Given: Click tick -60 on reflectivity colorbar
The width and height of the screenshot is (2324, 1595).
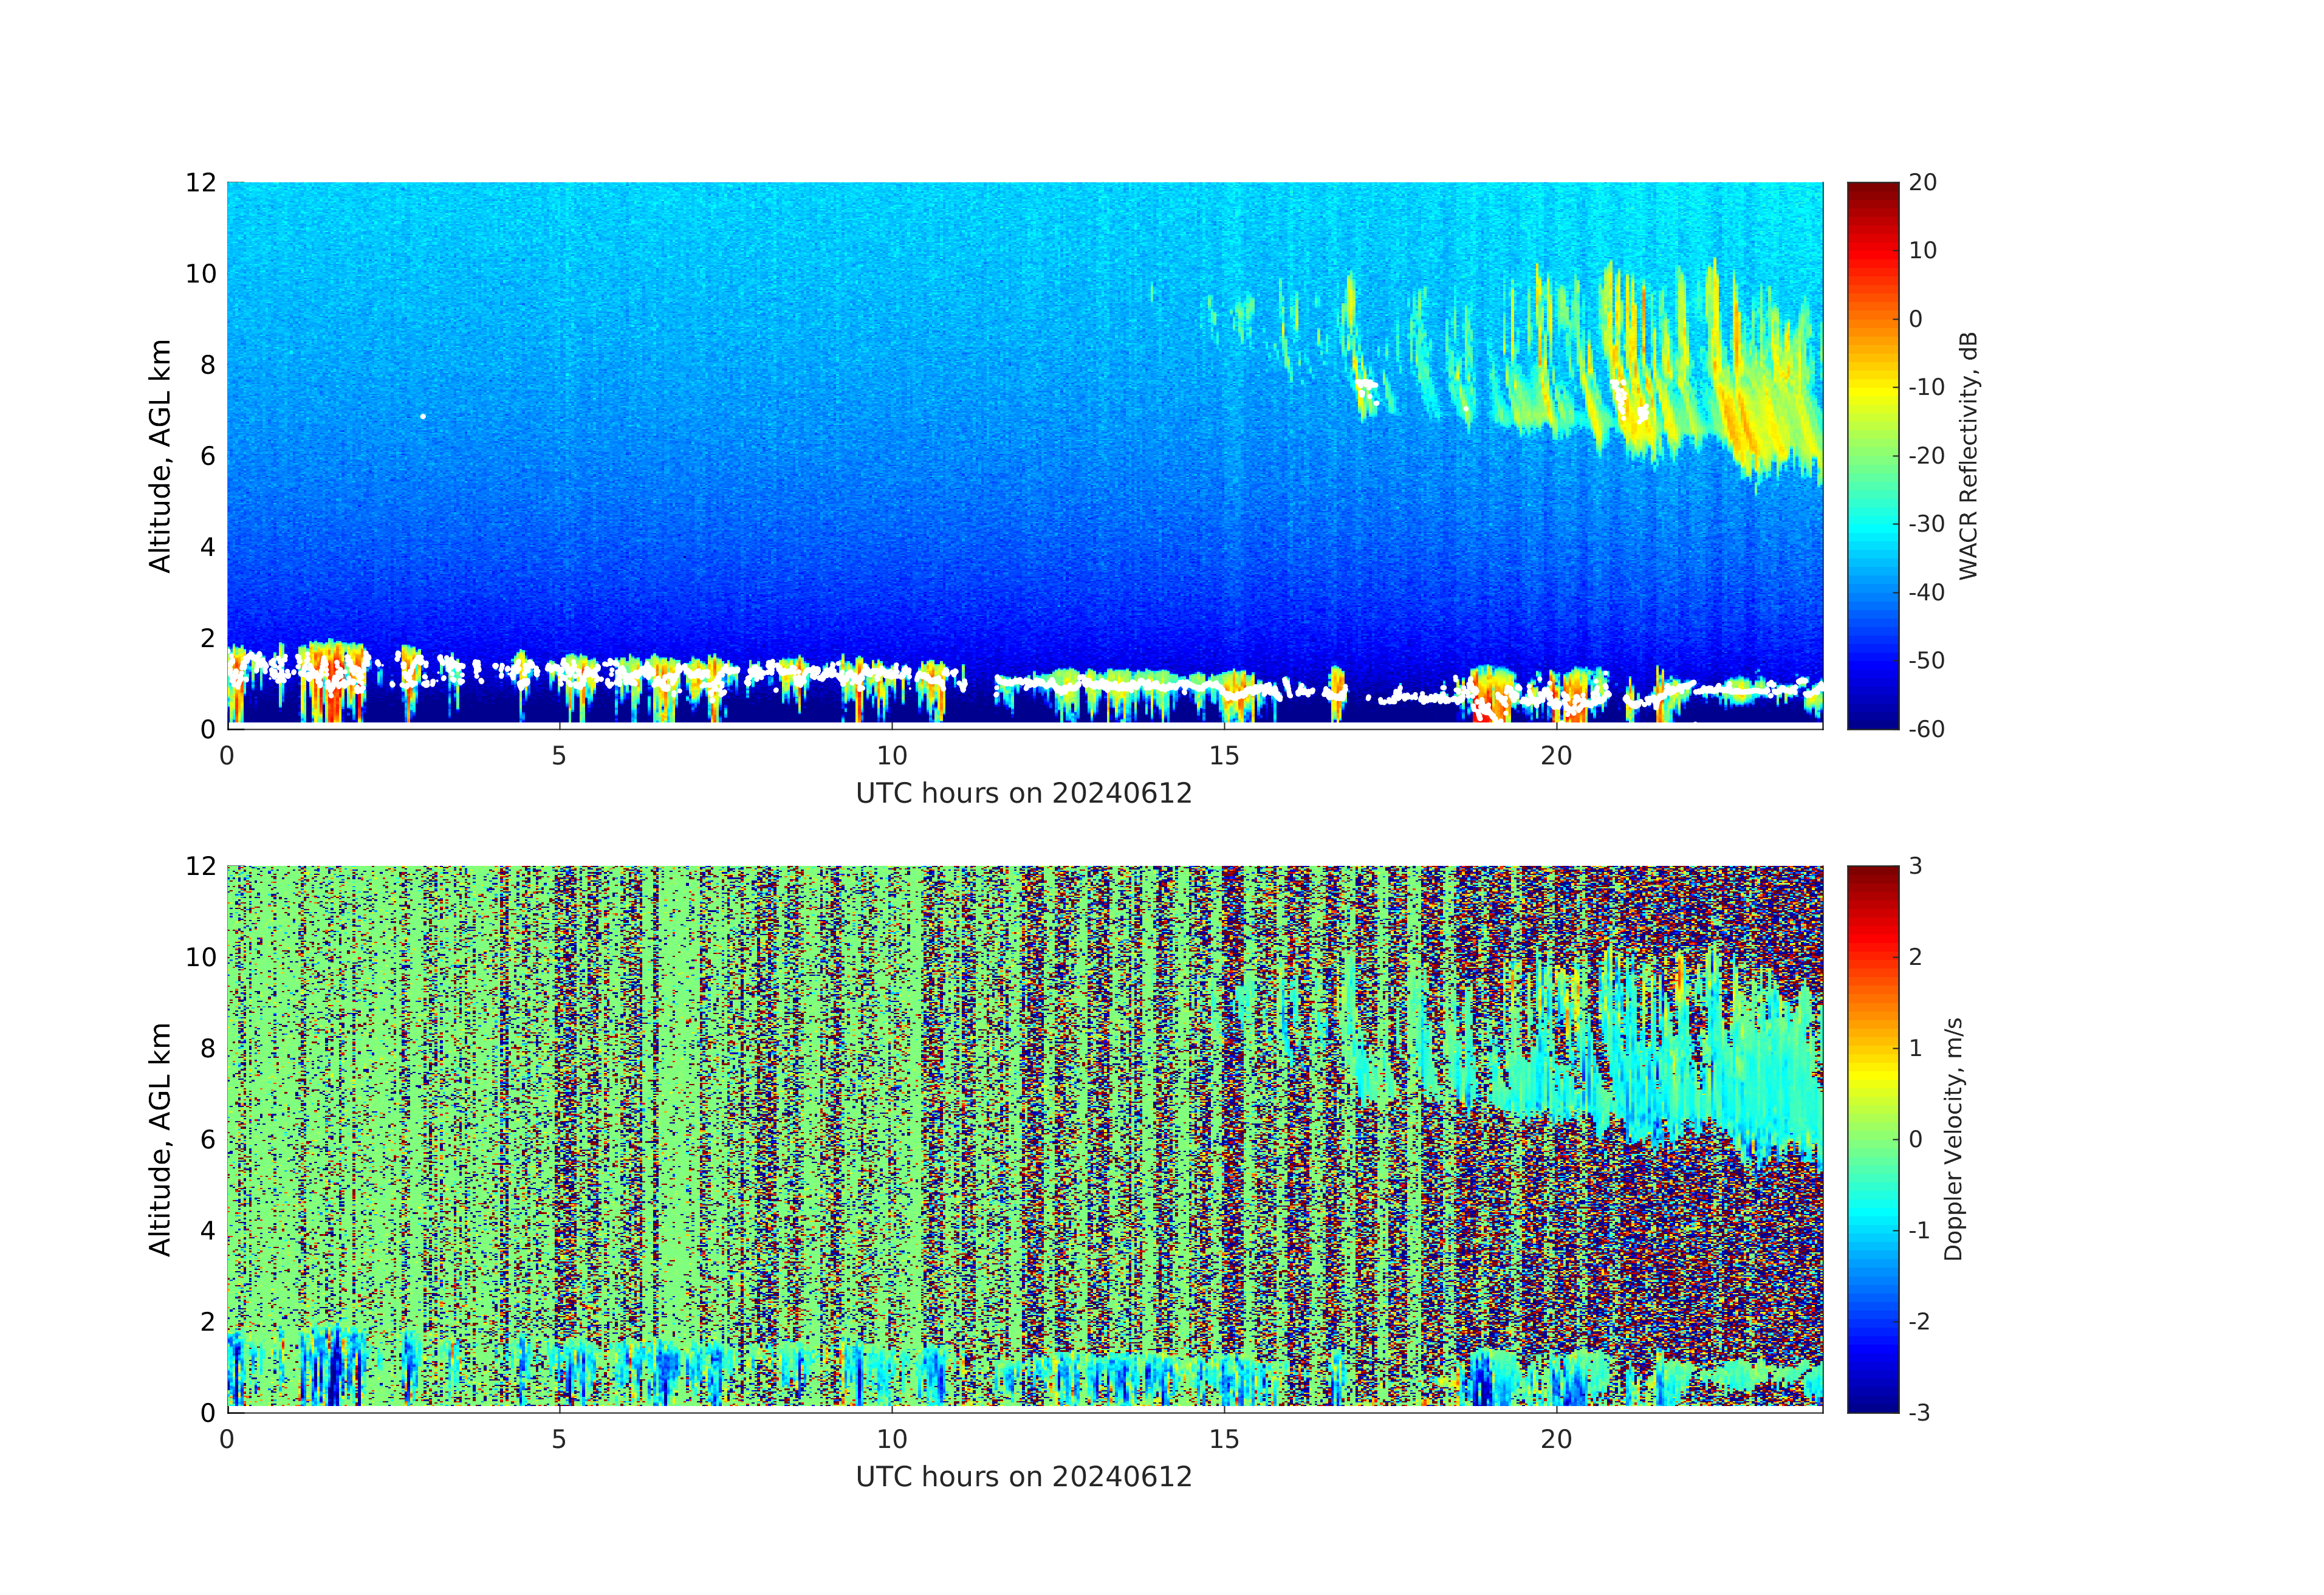Looking at the screenshot, I should 1926,729.
